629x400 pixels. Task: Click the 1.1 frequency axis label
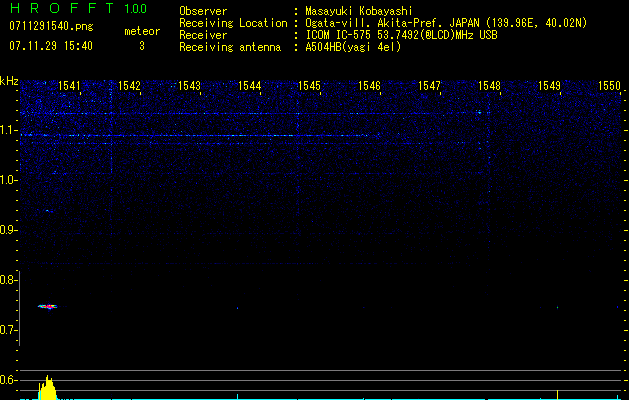[8, 130]
